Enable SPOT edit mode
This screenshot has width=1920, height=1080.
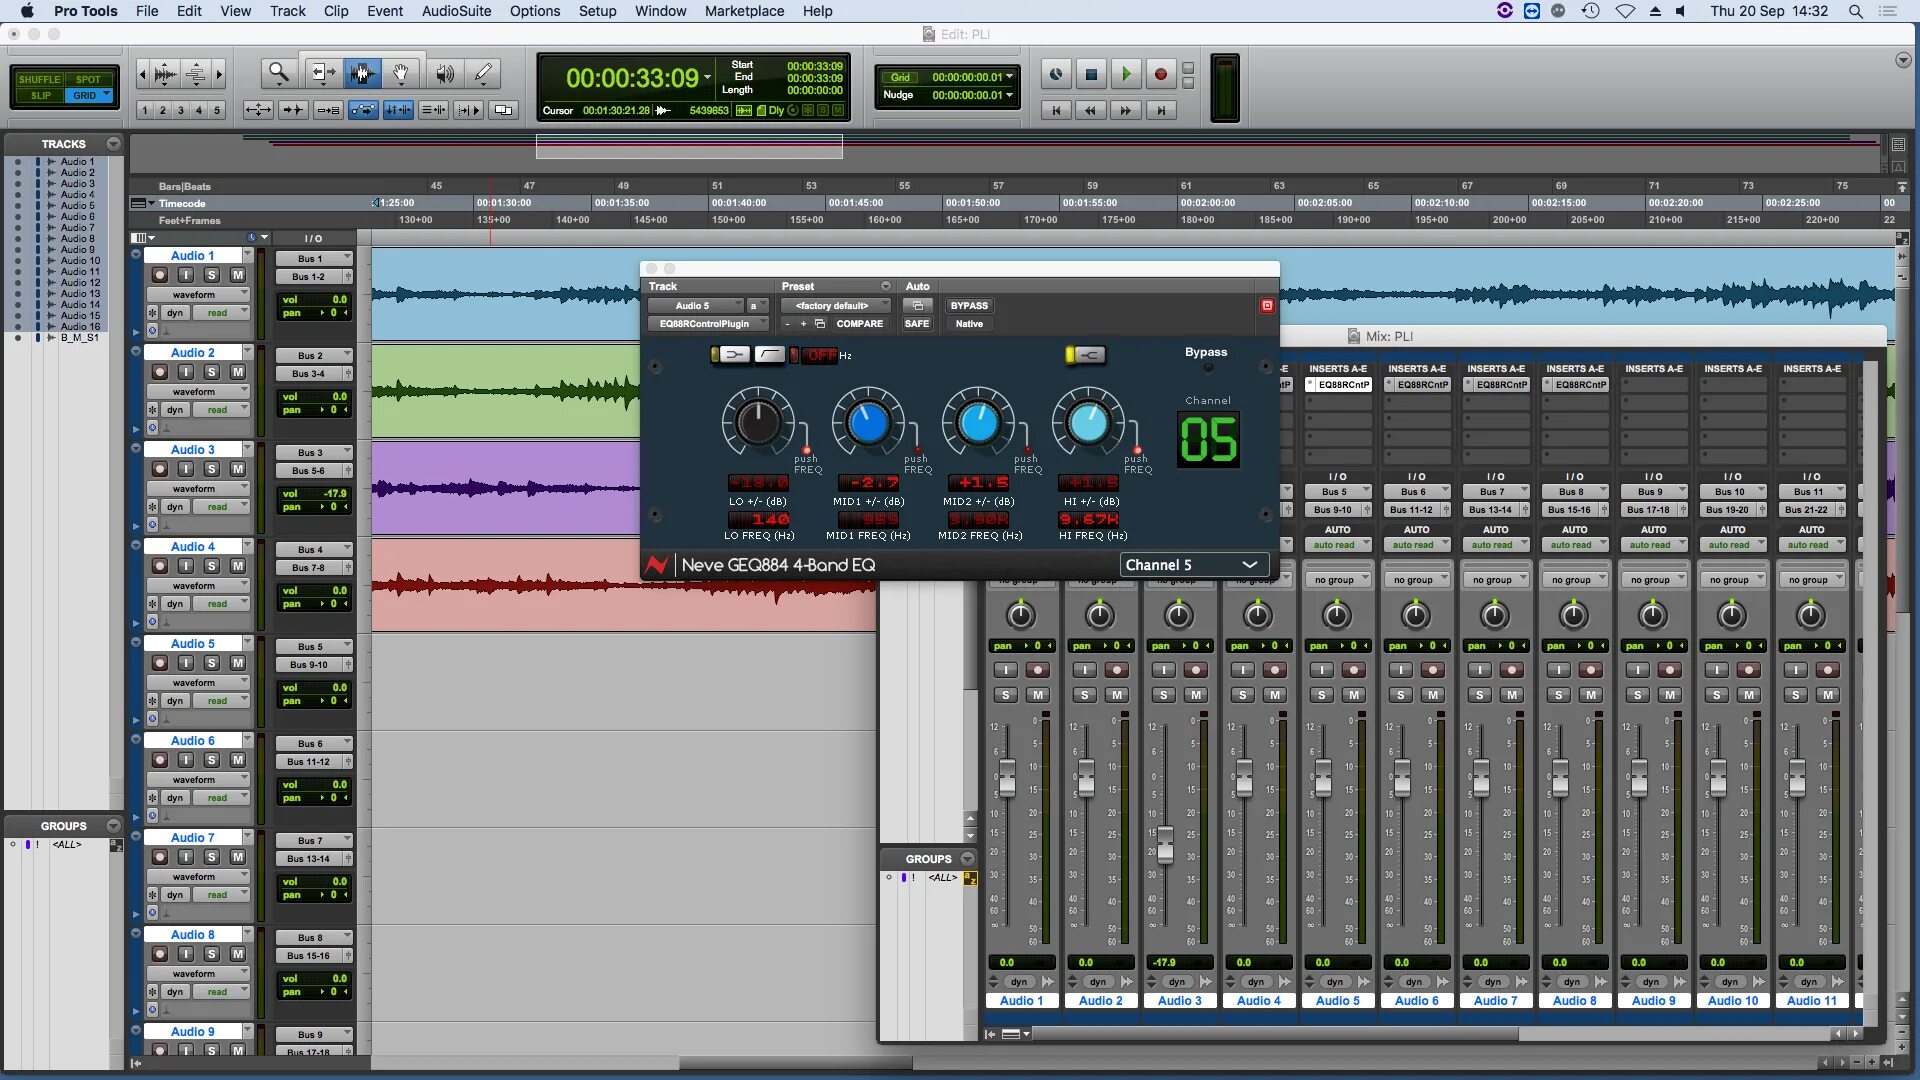tap(89, 79)
